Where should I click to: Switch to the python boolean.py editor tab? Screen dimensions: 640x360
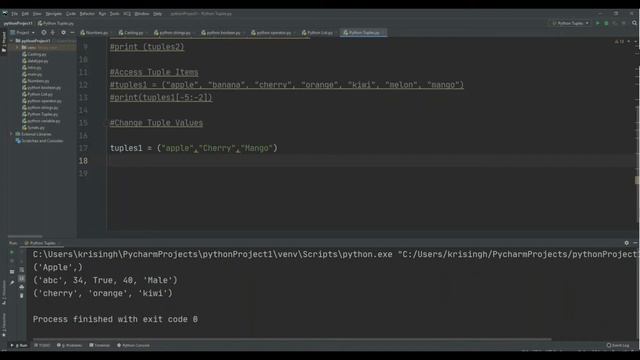click(221, 33)
